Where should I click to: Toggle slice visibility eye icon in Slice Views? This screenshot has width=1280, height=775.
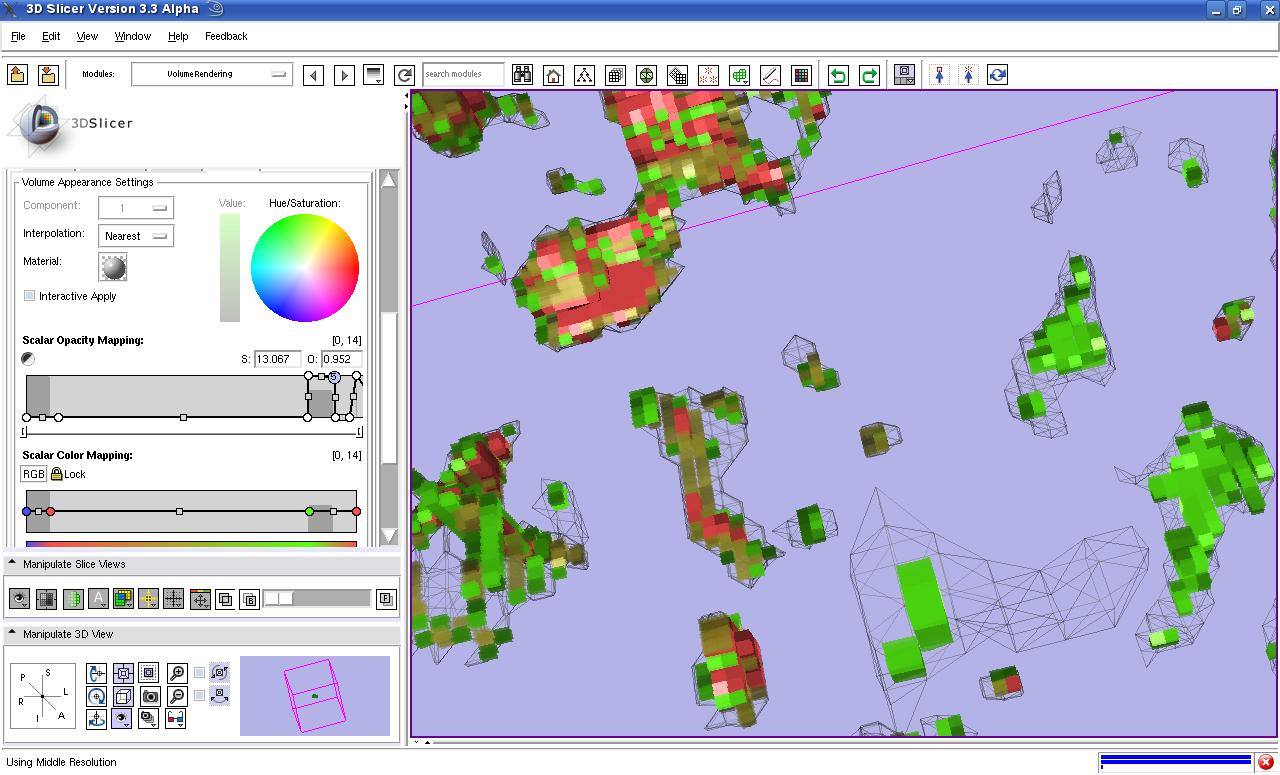19,599
